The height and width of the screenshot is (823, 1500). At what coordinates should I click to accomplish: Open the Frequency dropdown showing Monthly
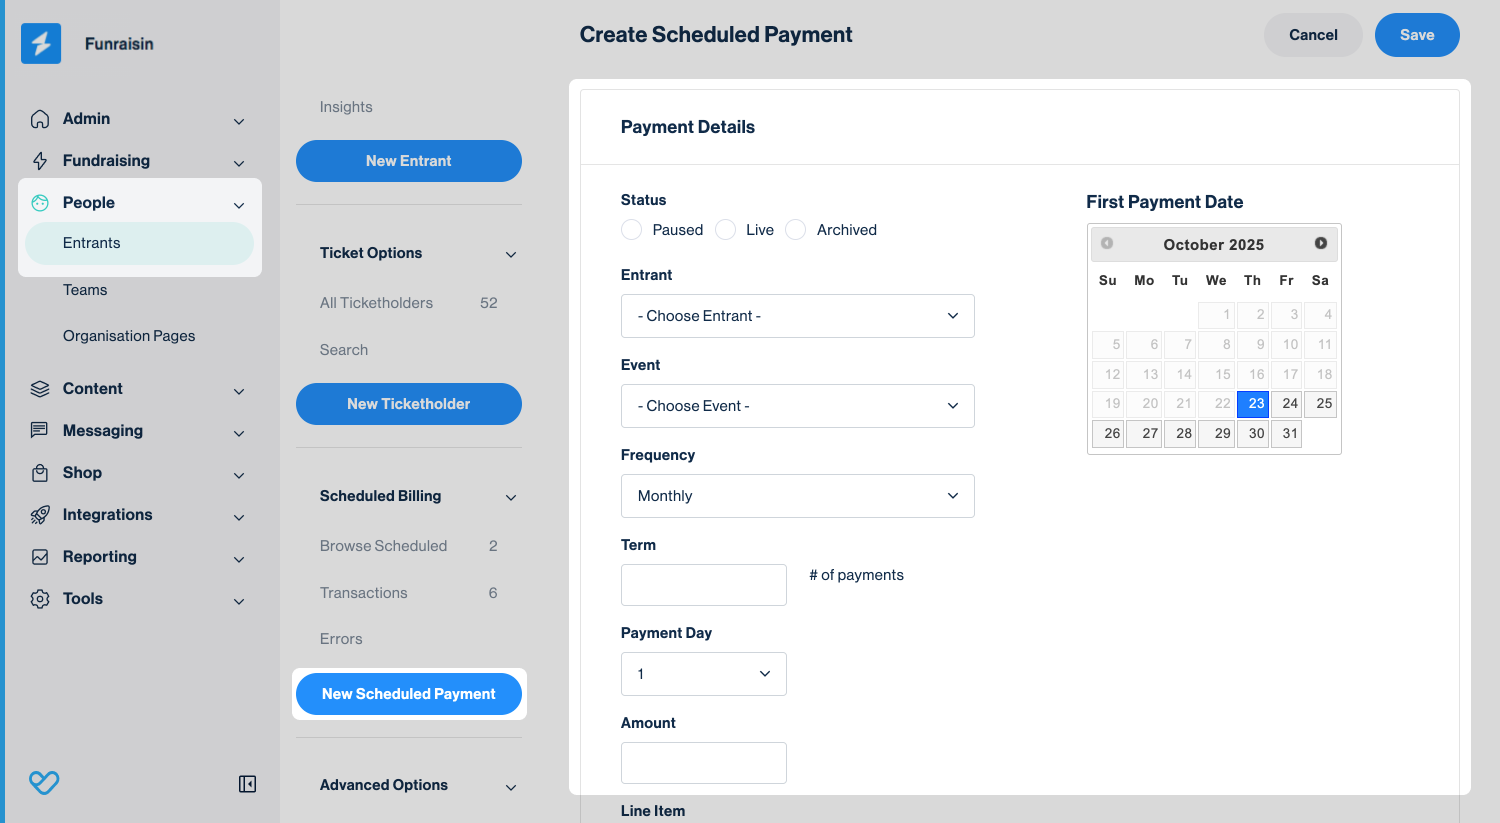tap(797, 496)
